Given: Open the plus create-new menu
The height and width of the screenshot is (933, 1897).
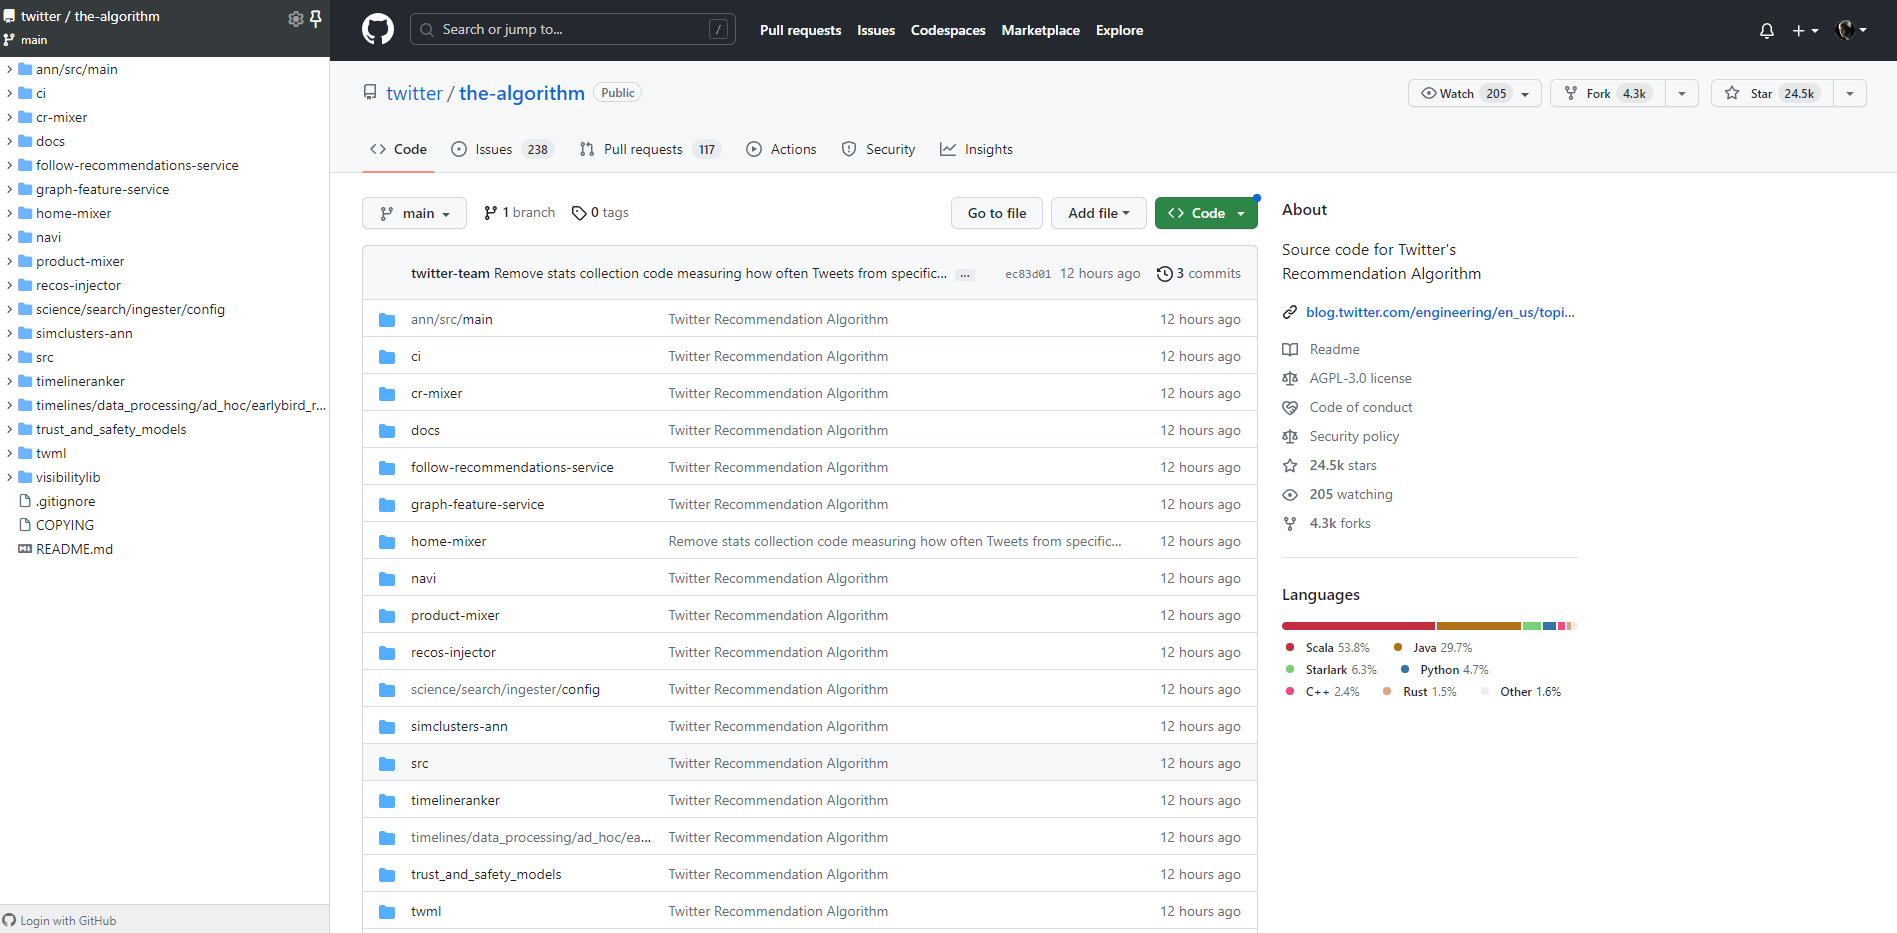Looking at the screenshot, I should [1805, 31].
